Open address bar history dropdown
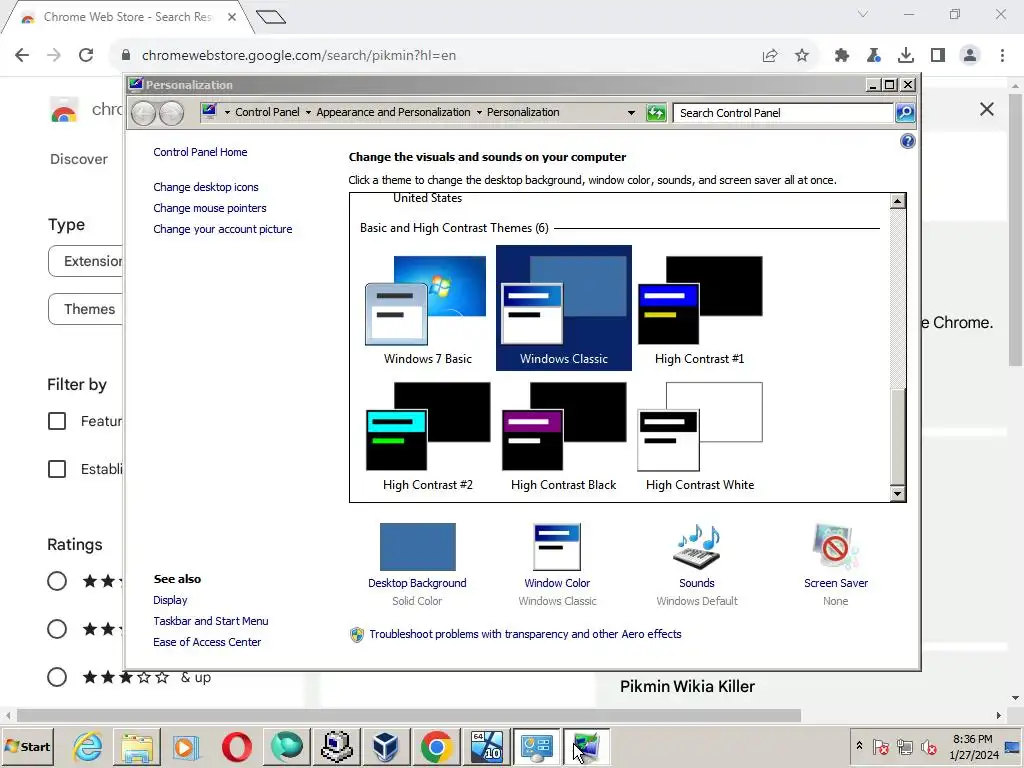 tap(631, 112)
